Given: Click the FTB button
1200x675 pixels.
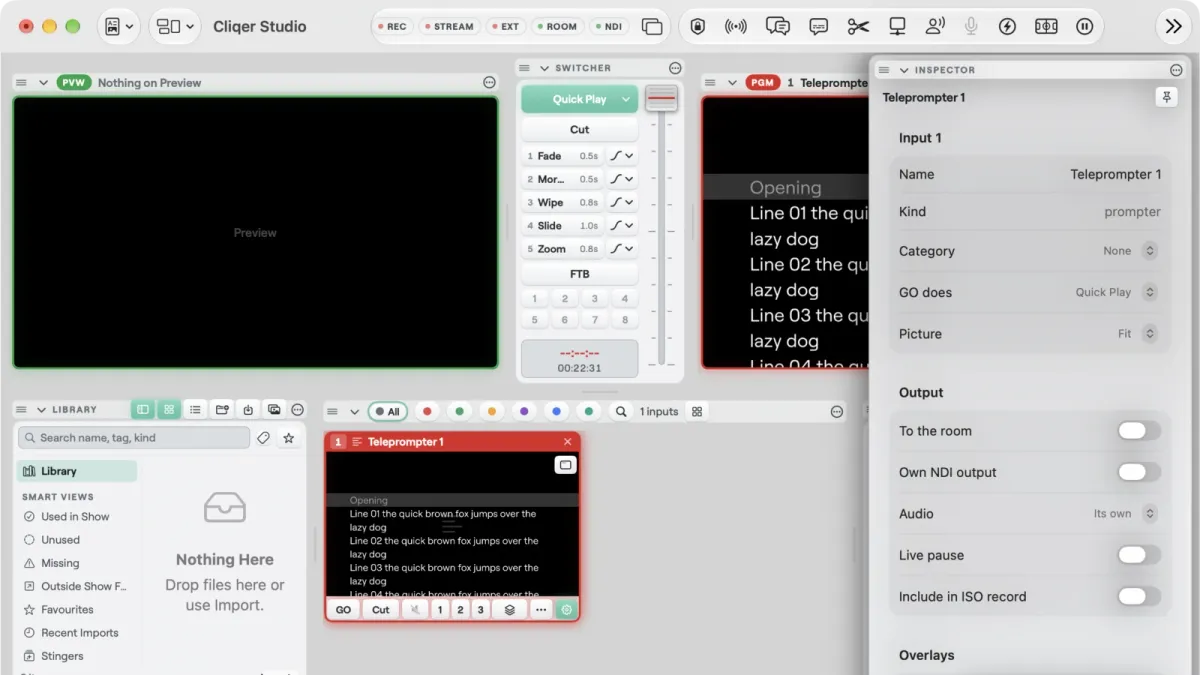Looking at the screenshot, I should (579, 274).
